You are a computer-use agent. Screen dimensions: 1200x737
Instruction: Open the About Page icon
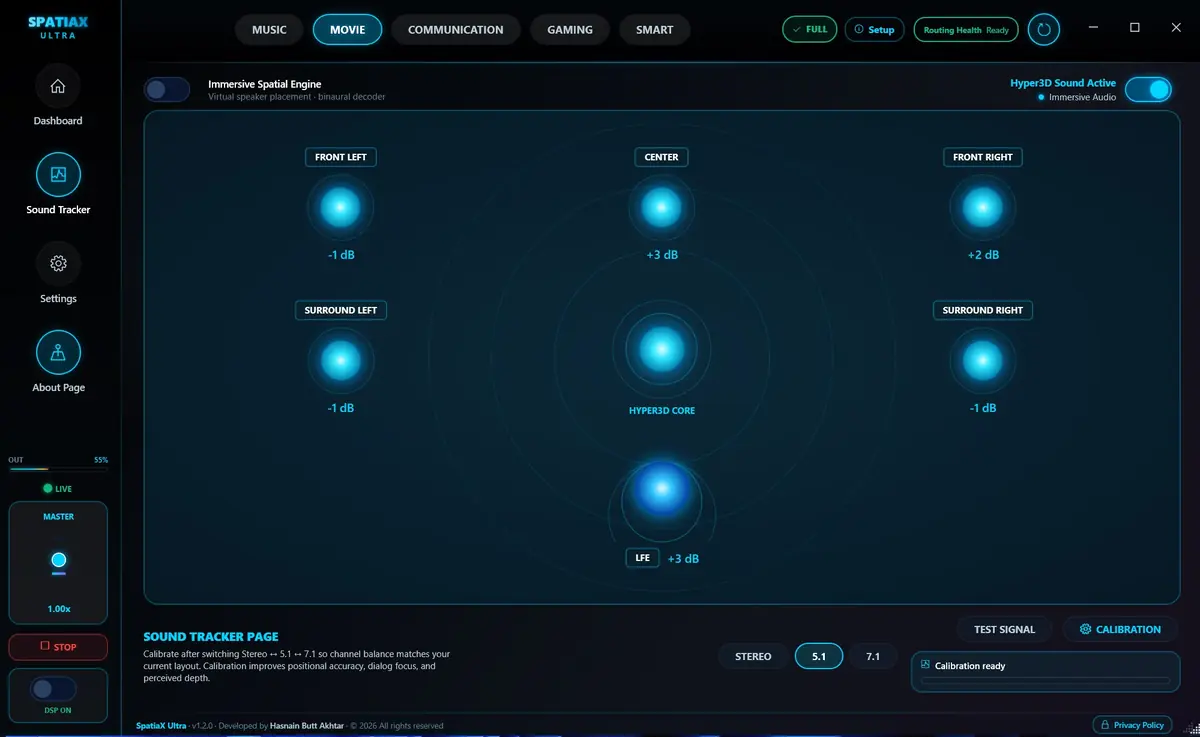coord(58,353)
